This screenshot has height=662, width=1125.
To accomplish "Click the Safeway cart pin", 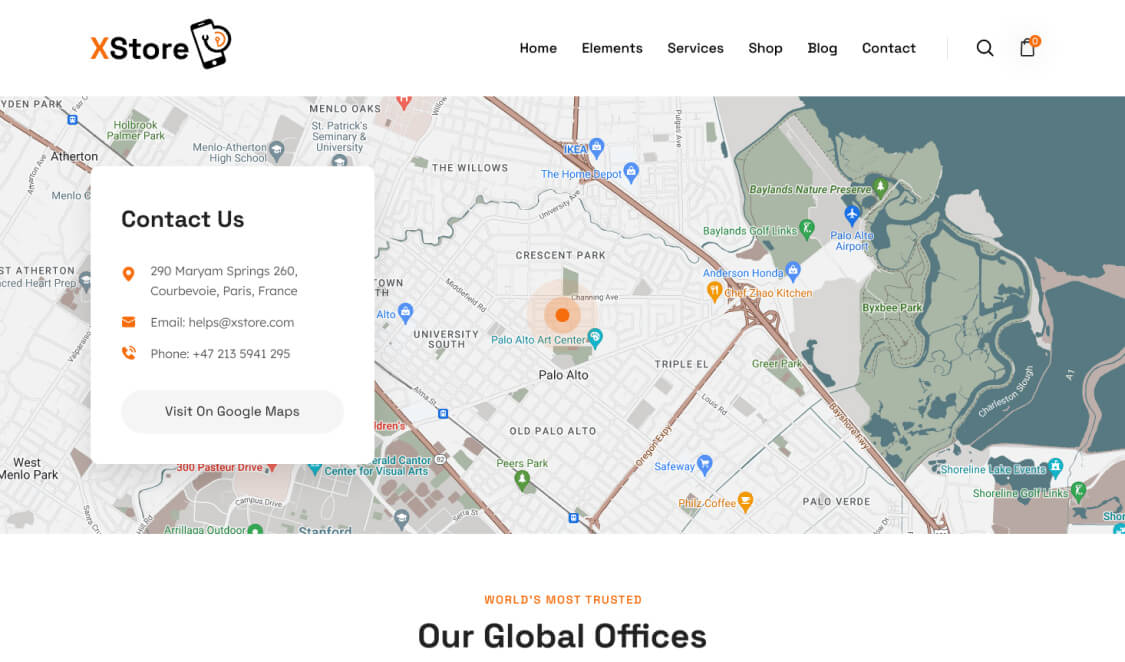I will coord(705,465).
